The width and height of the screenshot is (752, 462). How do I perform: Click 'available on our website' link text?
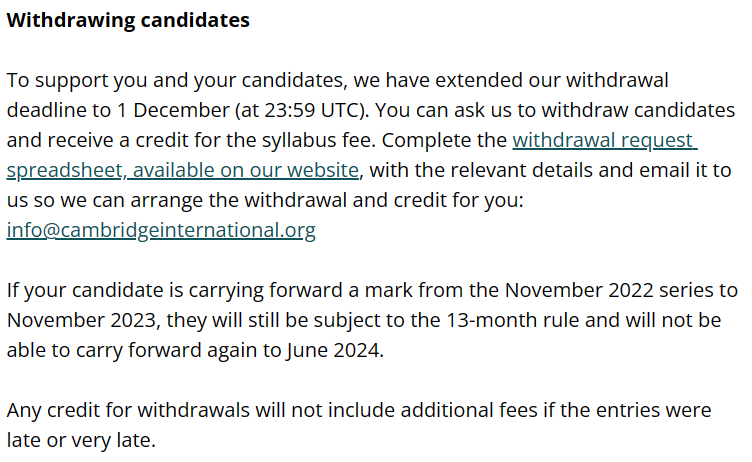pos(246,170)
